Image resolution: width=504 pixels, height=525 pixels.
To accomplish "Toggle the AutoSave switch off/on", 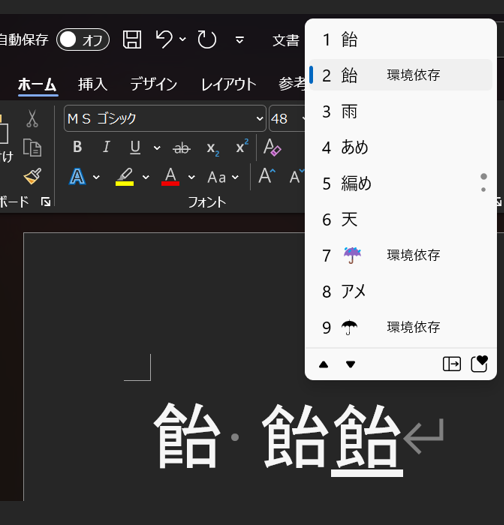I will (83, 40).
